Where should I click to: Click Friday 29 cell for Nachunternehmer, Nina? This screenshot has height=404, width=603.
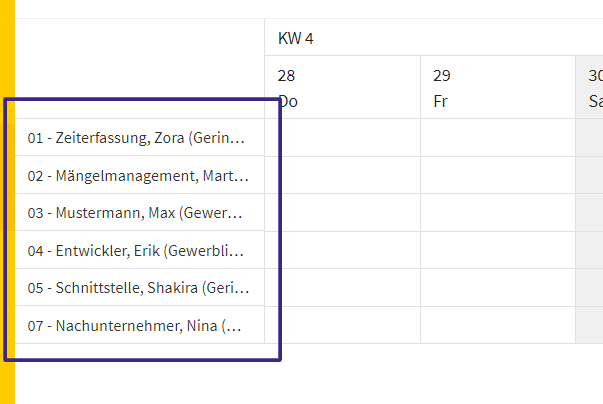pos(498,325)
